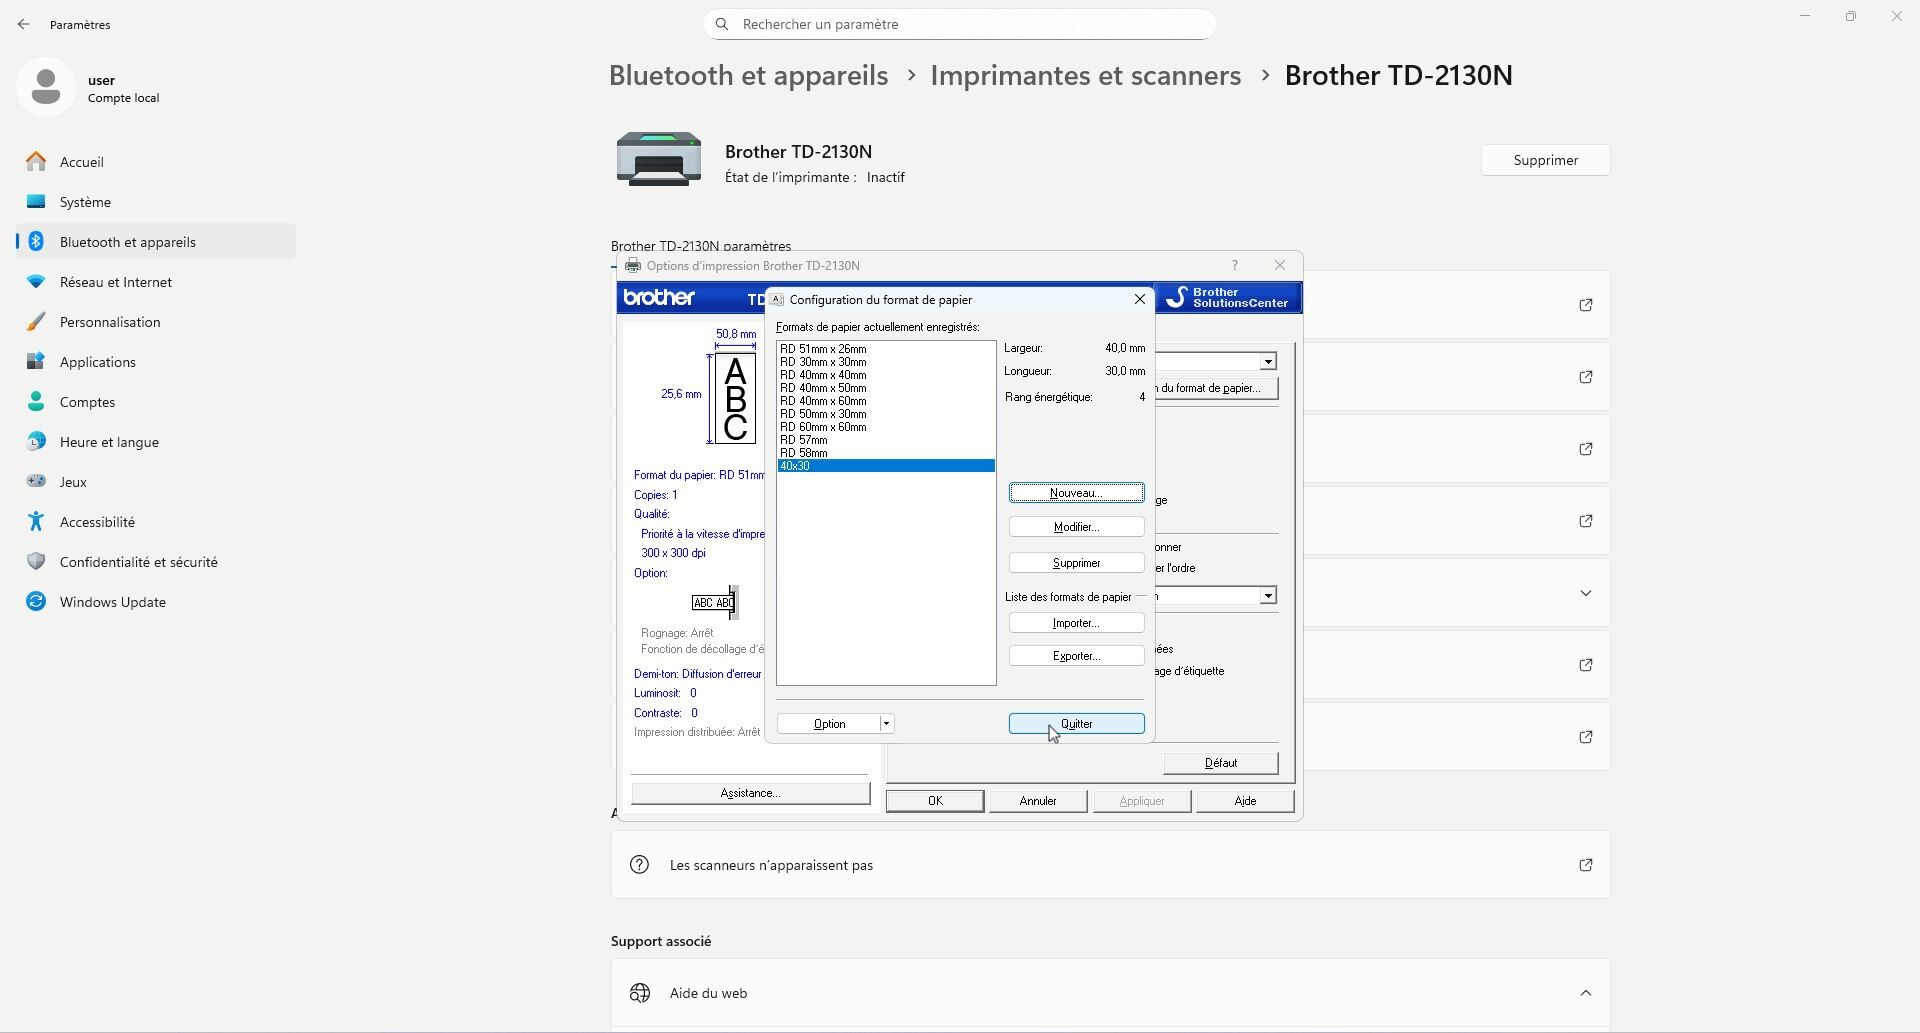Click the Comptes person icon
This screenshot has width=1920, height=1033.
pos(36,402)
